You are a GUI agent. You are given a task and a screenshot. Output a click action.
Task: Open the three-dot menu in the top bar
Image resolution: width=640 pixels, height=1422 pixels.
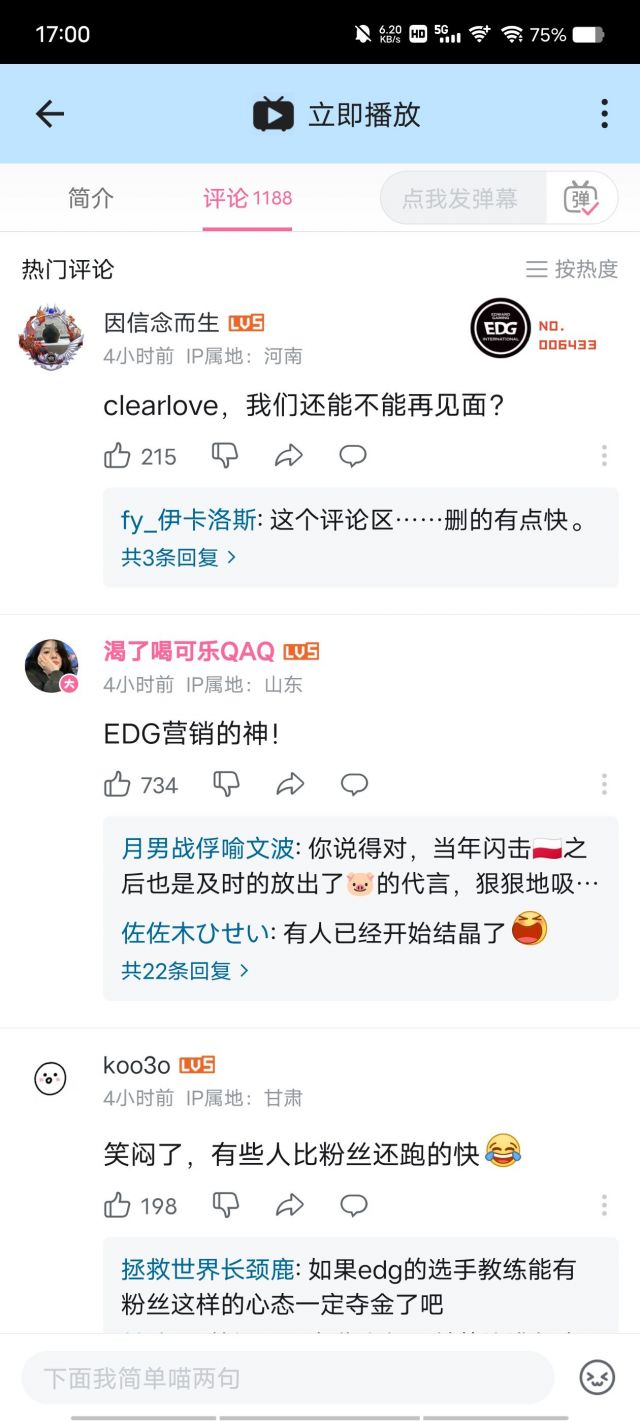(604, 113)
